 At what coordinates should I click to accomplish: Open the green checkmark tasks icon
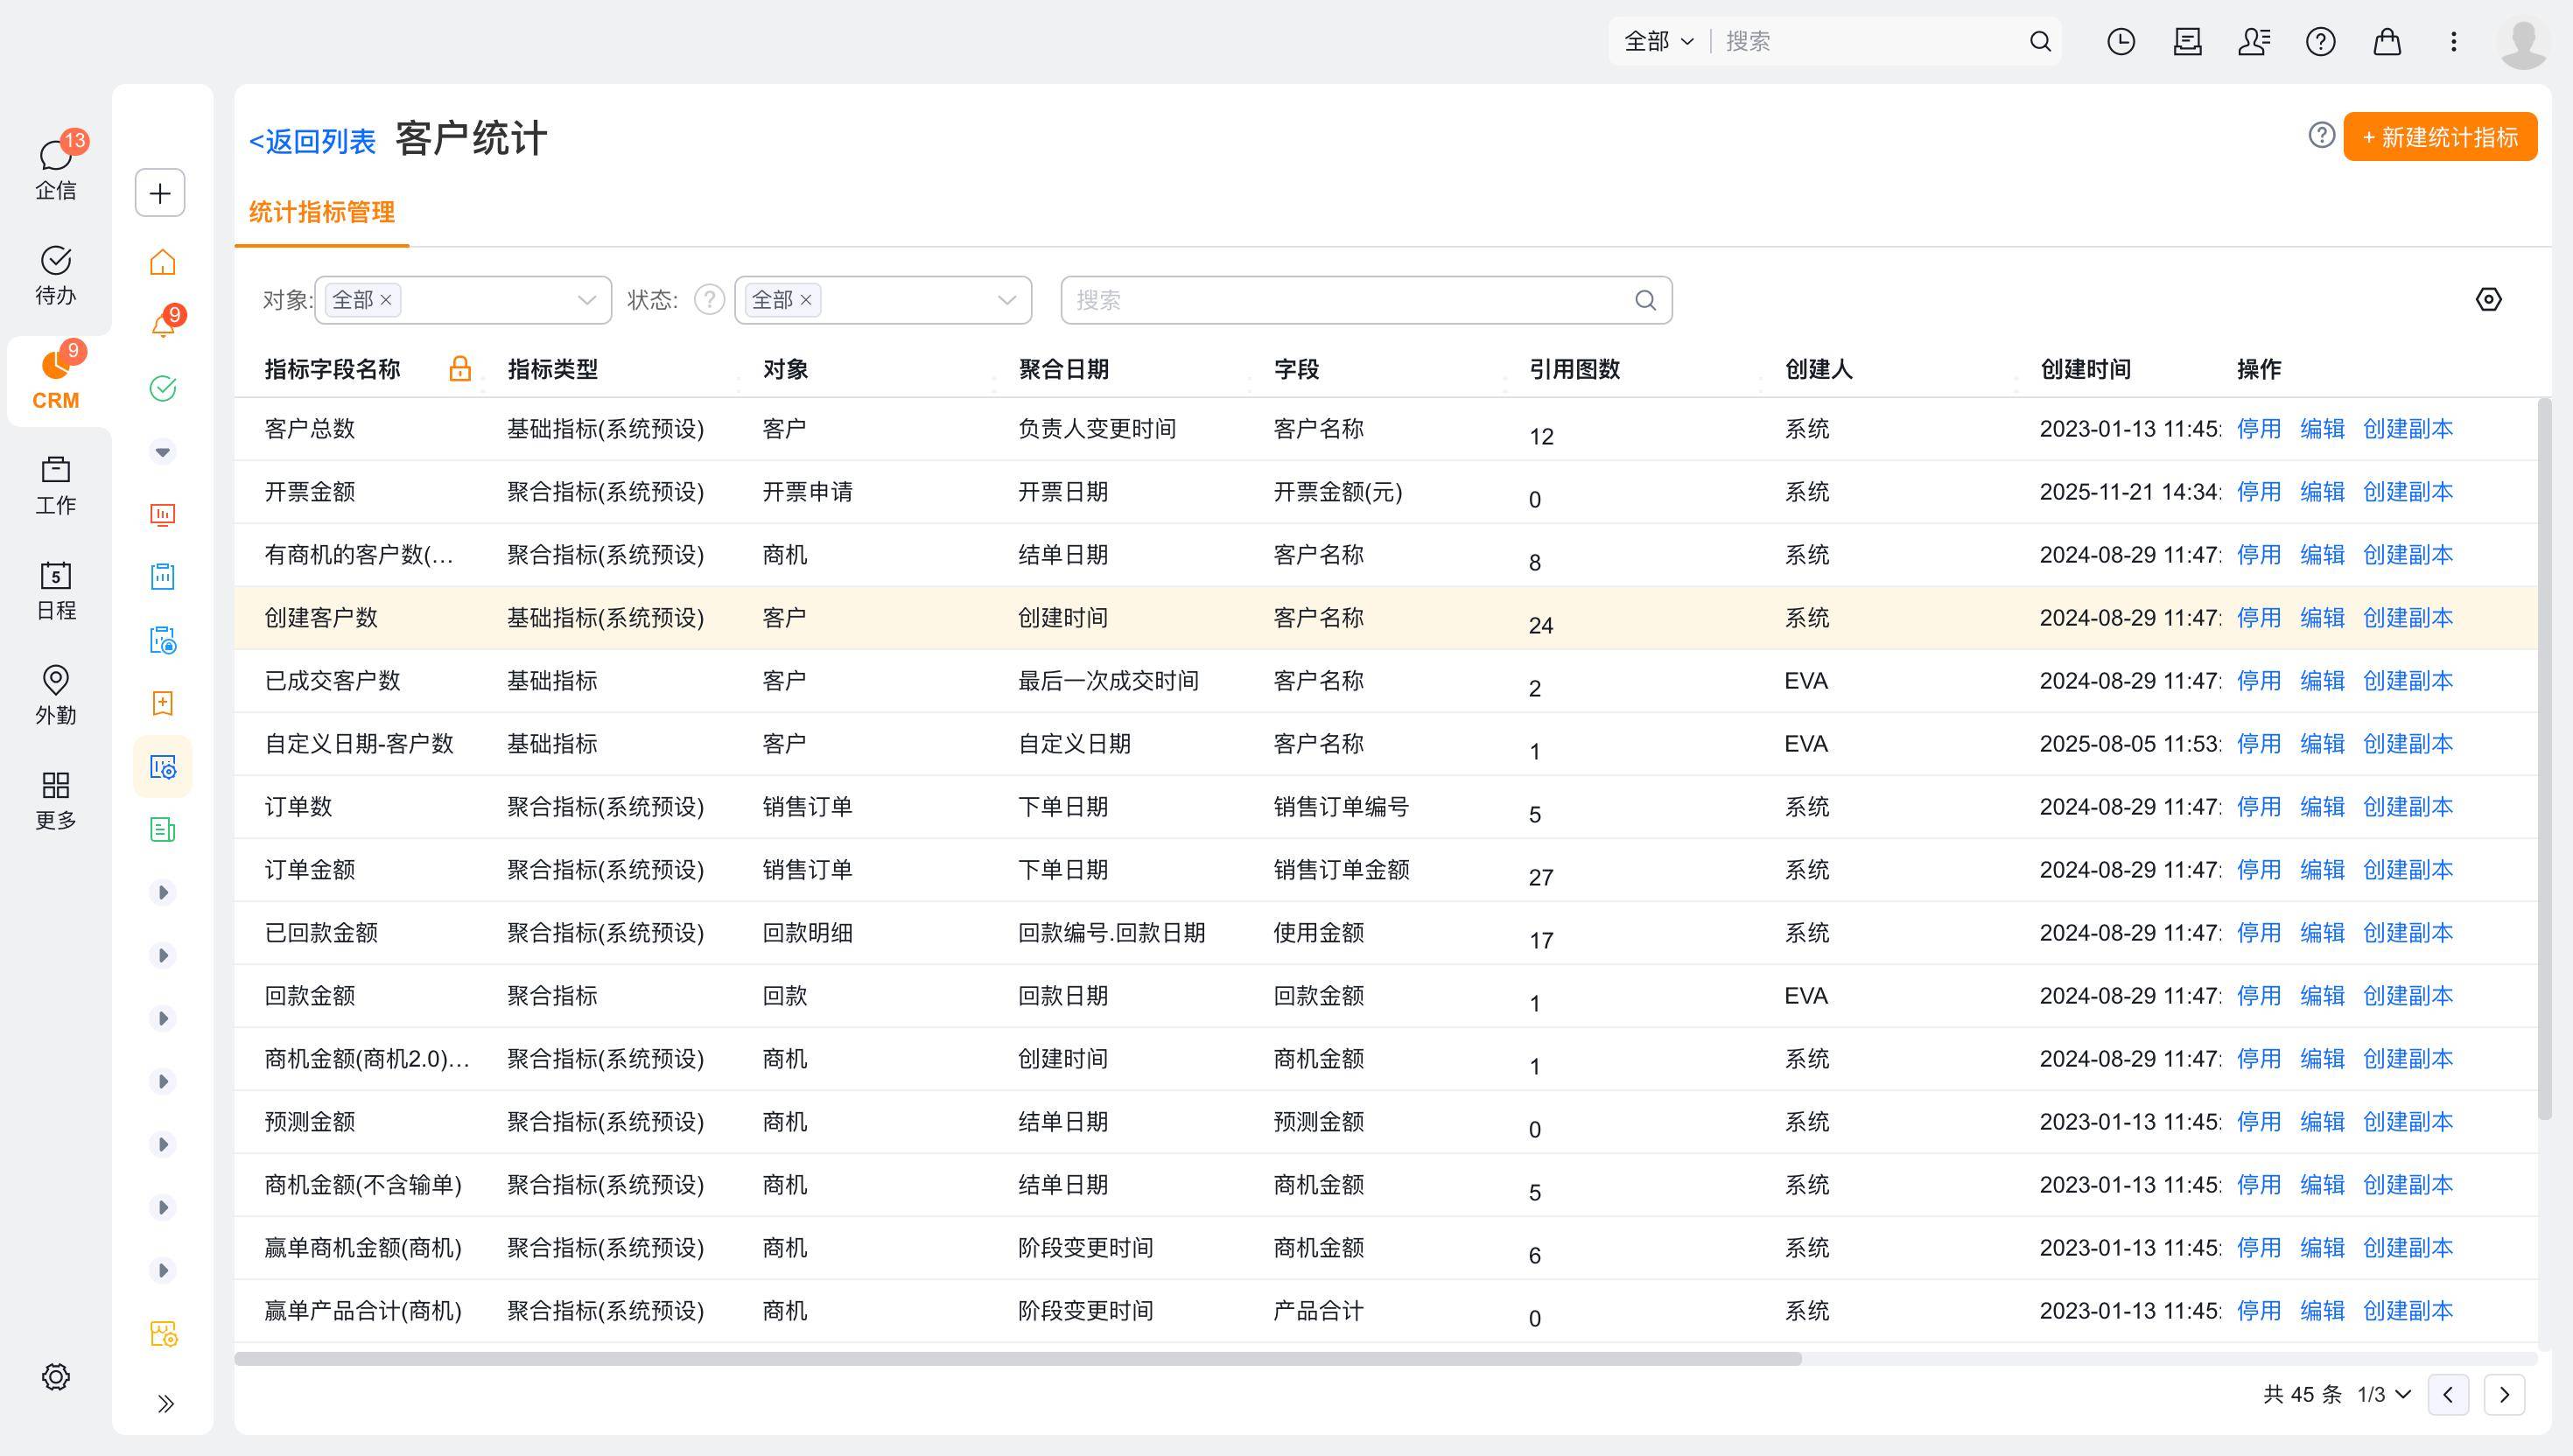[x=162, y=388]
